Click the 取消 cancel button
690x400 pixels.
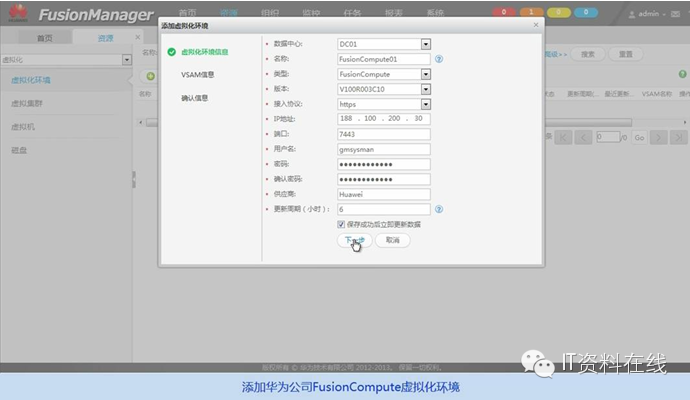pyautogui.click(x=393, y=240)
